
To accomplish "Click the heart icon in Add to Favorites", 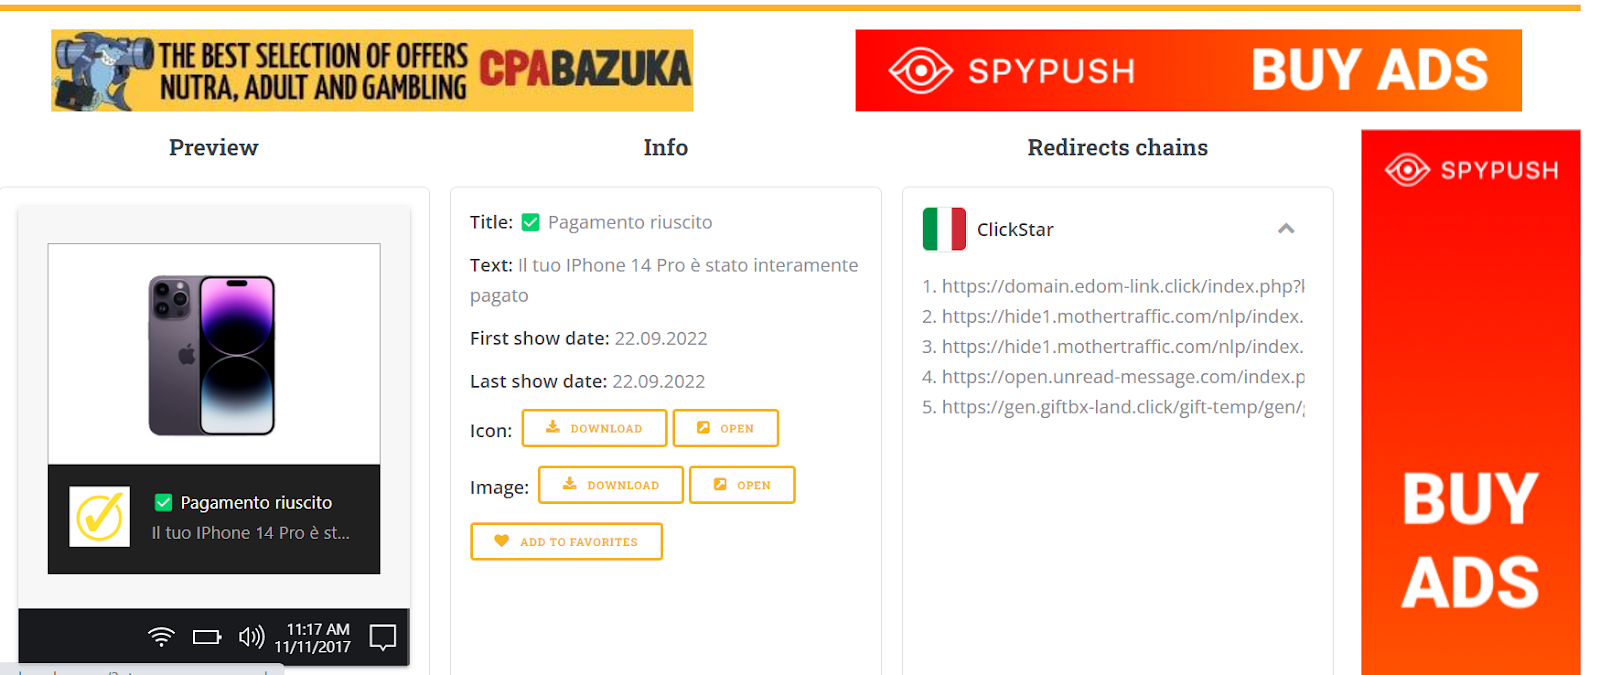I will 502,541.
